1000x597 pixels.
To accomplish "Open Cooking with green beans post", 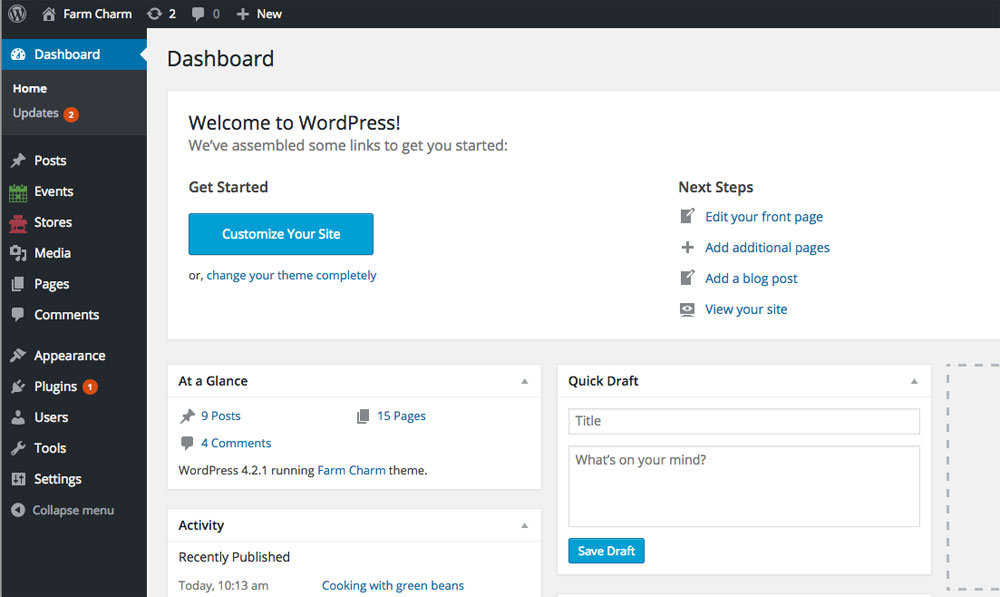I will pyautogui.click(x=393, y=586).
